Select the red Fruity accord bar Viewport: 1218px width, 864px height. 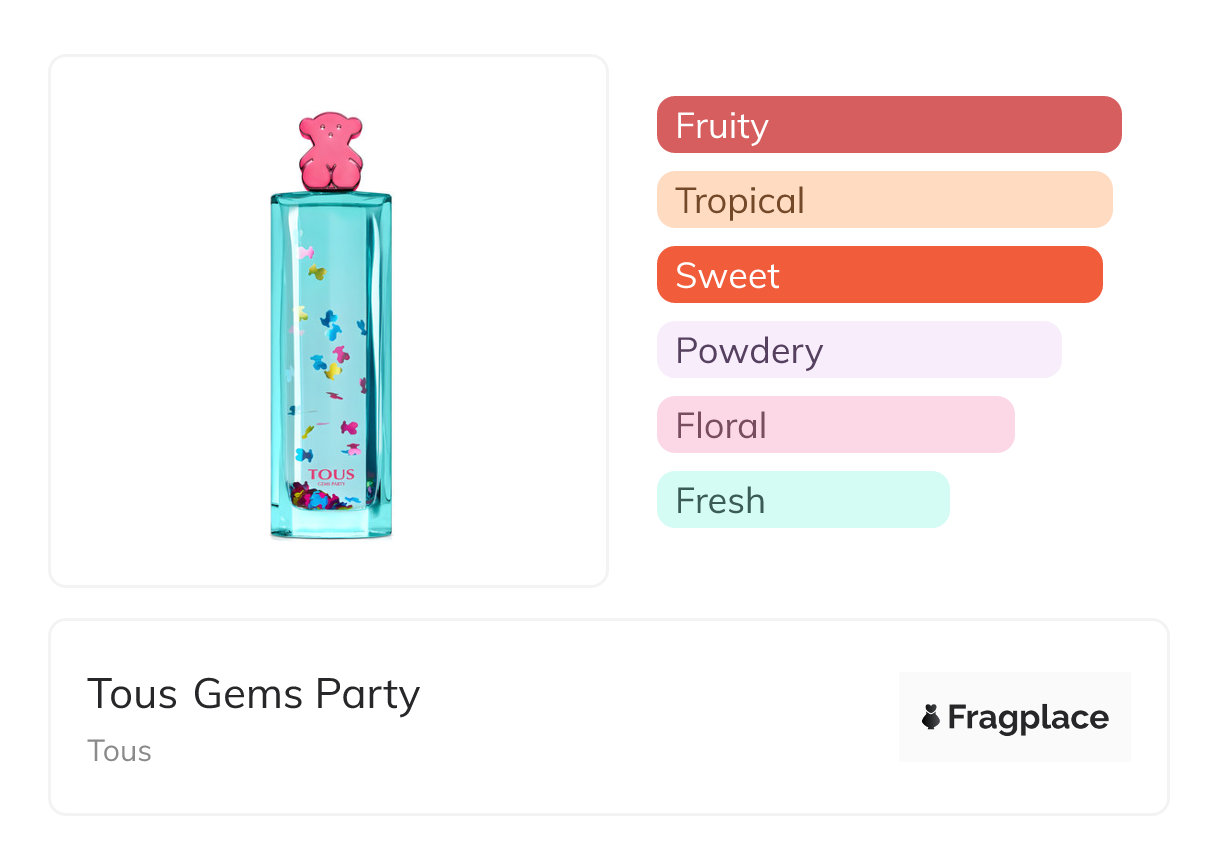[889, 125]
